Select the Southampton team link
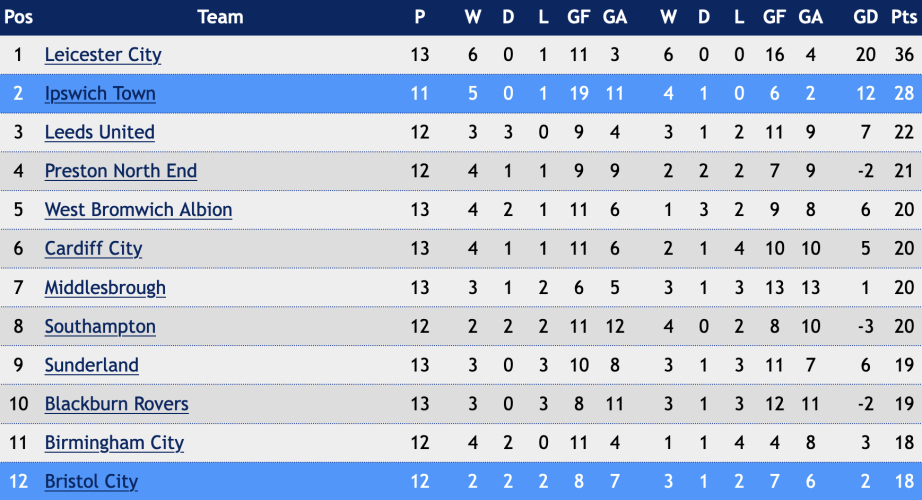The image size is (922, 500). 100,326
